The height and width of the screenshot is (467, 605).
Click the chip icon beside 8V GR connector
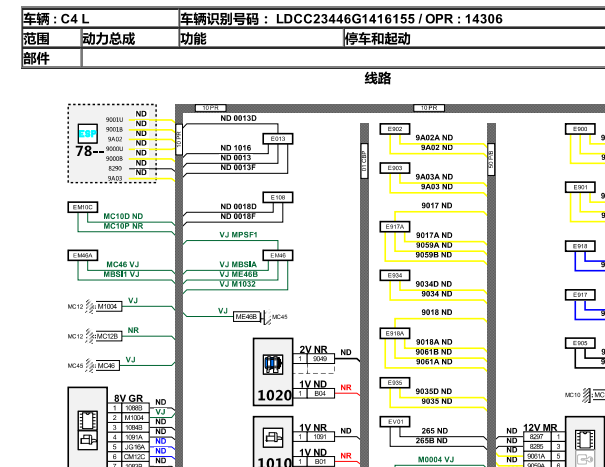tap(88, 420)
